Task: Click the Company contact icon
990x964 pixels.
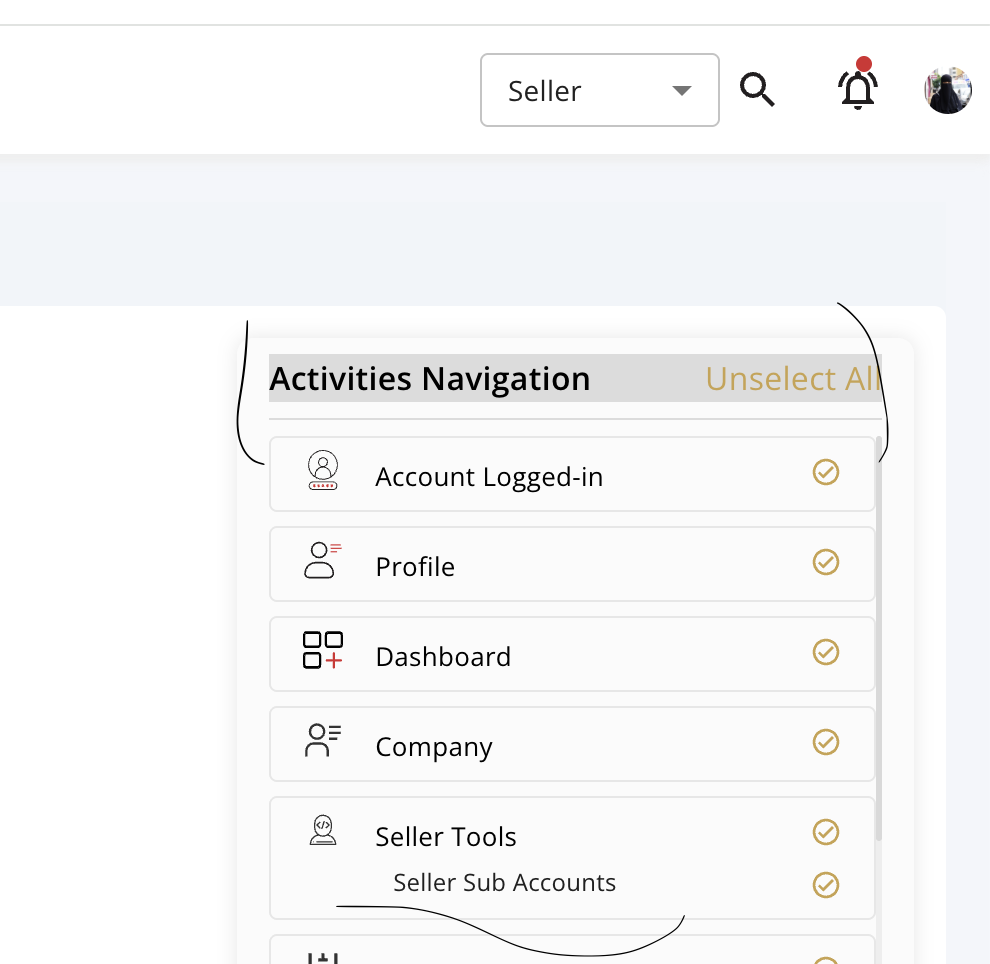Action: (323, 740)
